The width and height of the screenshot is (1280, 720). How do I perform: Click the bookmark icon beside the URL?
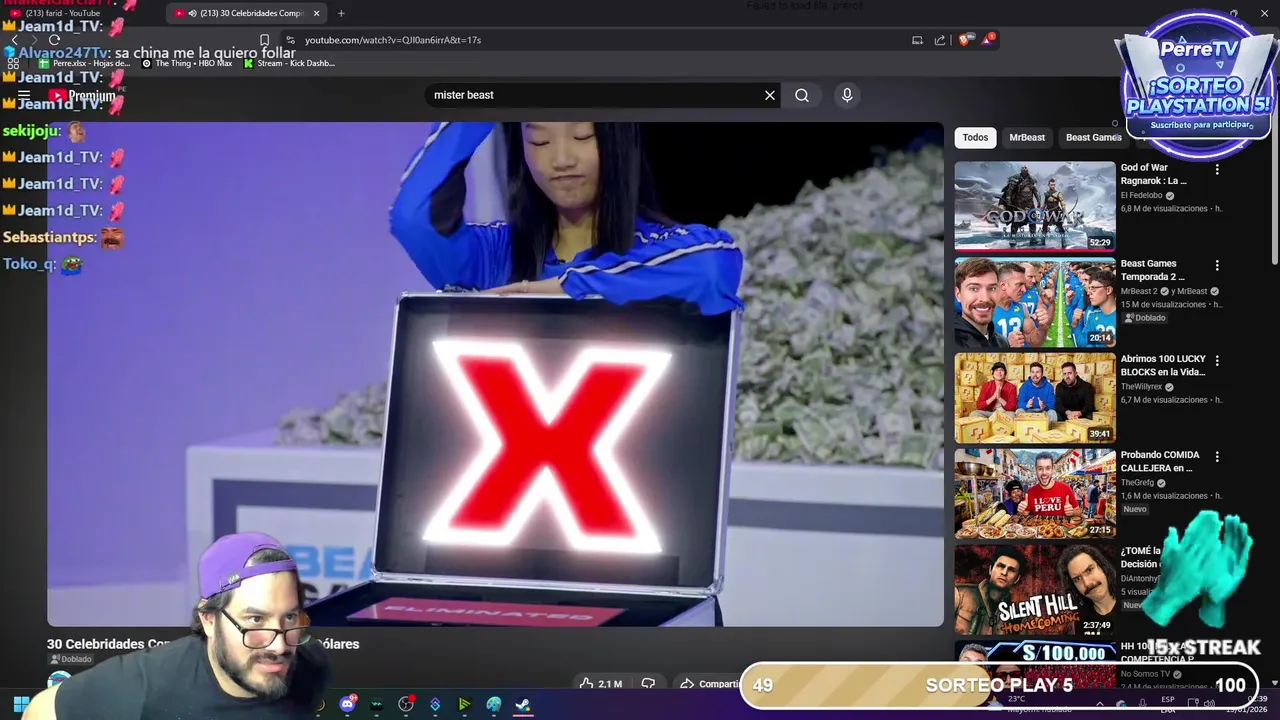pos(264,40)
